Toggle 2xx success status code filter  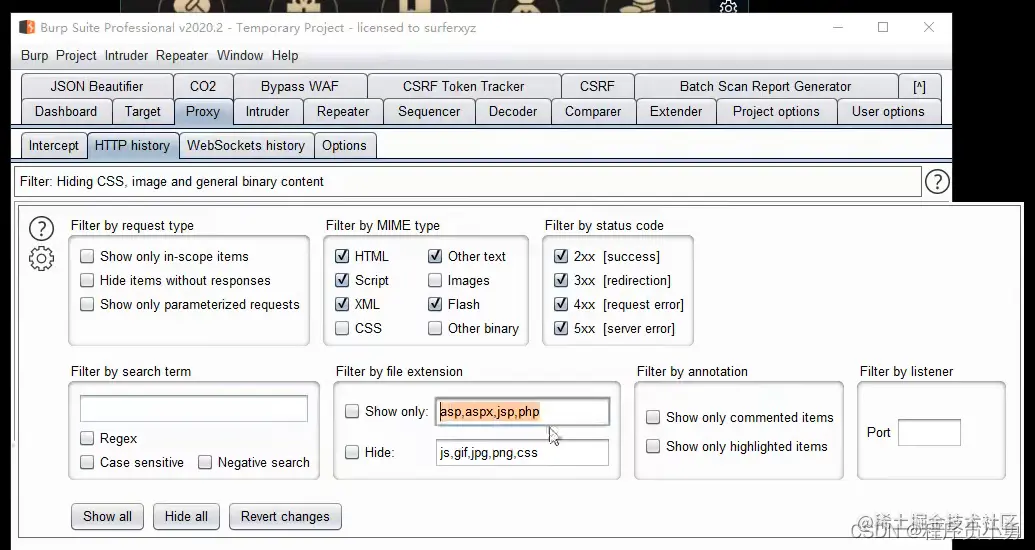click(561, 256)
